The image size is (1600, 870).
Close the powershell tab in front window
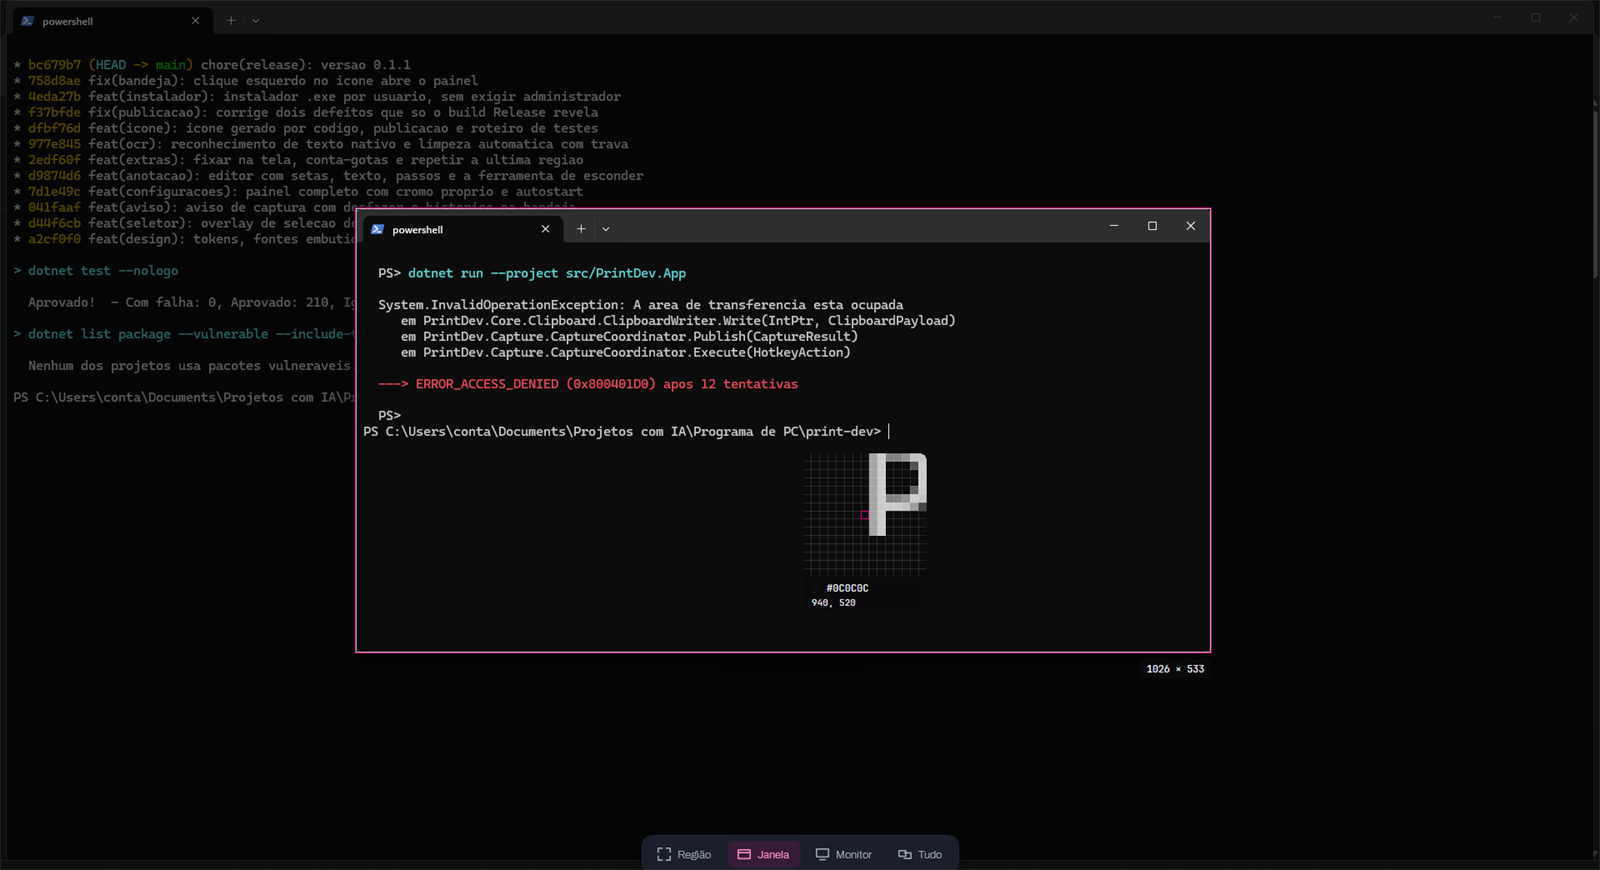click(x=545, y=229)
